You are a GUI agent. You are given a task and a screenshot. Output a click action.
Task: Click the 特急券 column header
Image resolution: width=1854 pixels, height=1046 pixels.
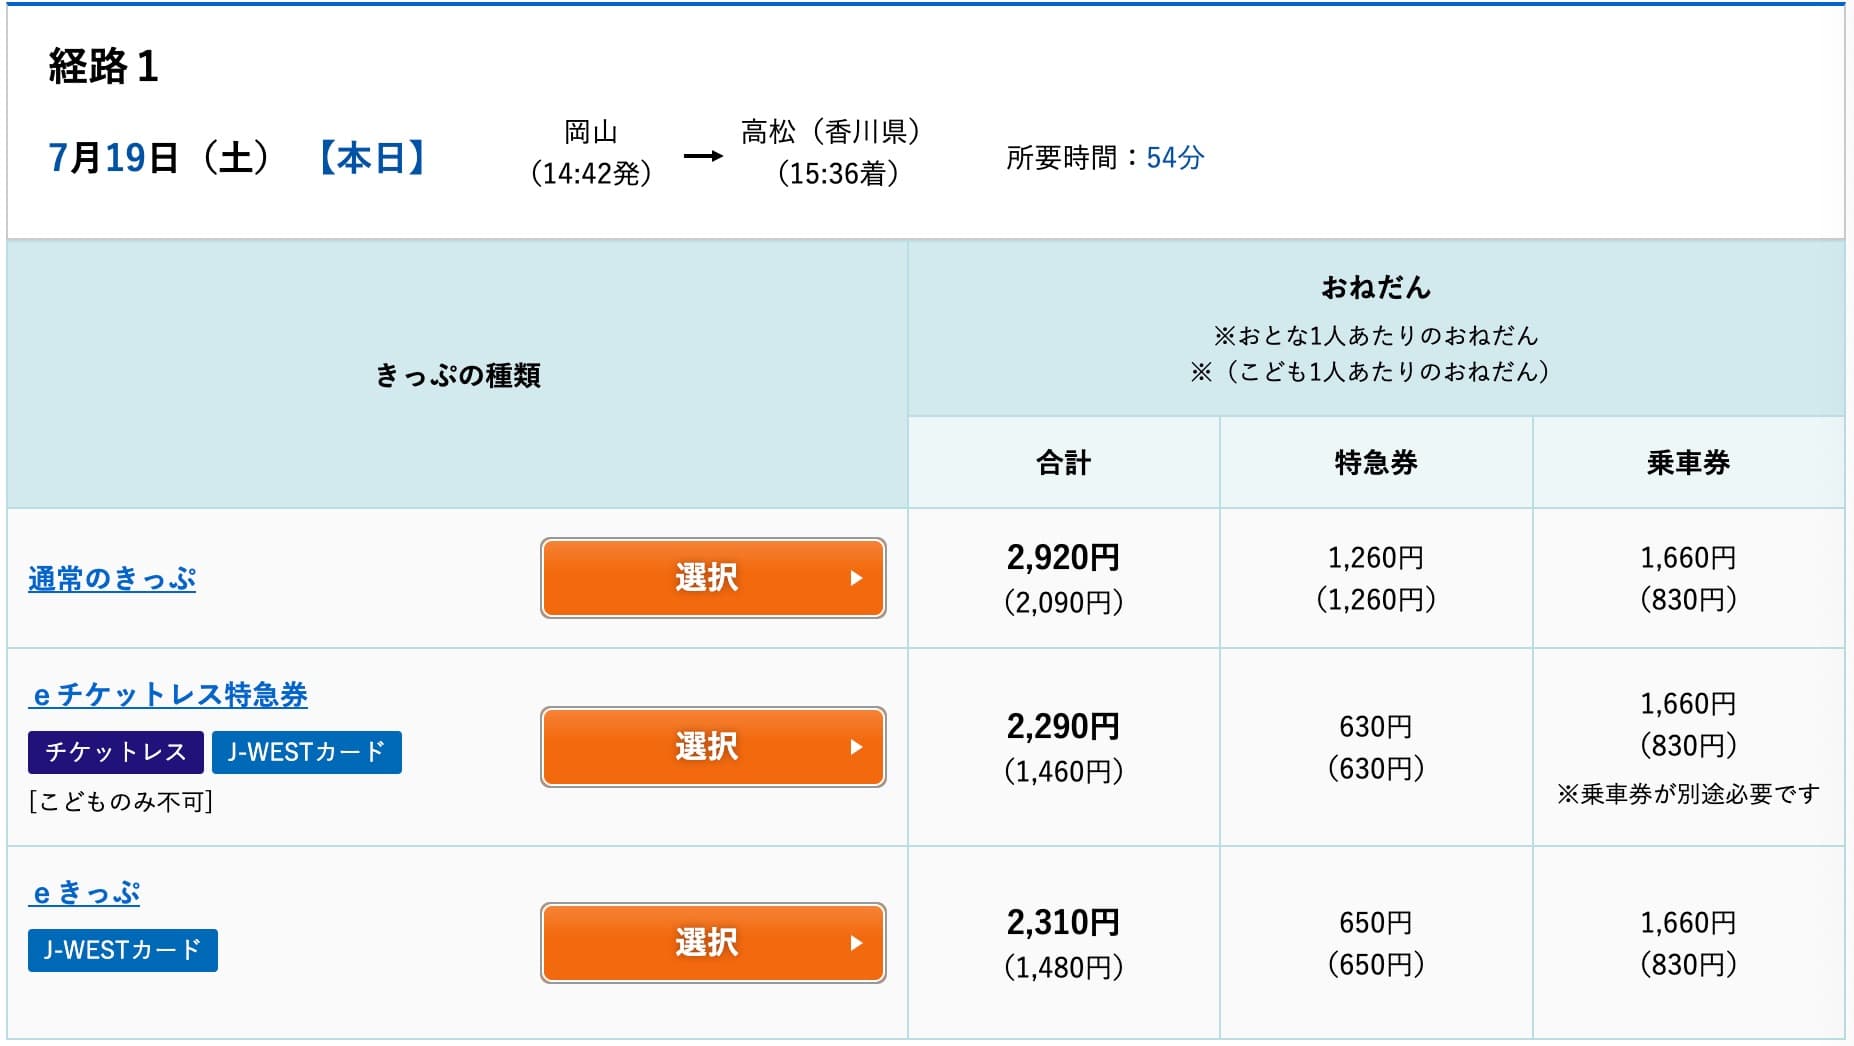point(1376,463)
